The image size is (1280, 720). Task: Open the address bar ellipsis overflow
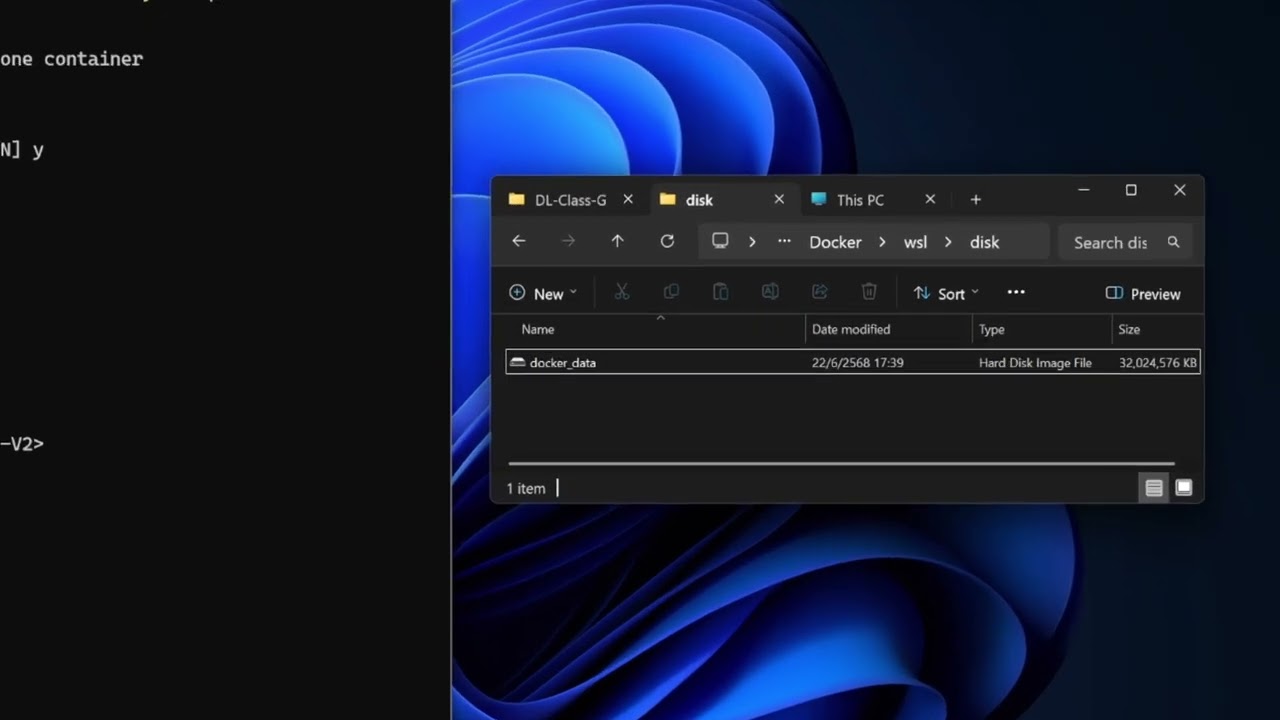click(784, 241)
